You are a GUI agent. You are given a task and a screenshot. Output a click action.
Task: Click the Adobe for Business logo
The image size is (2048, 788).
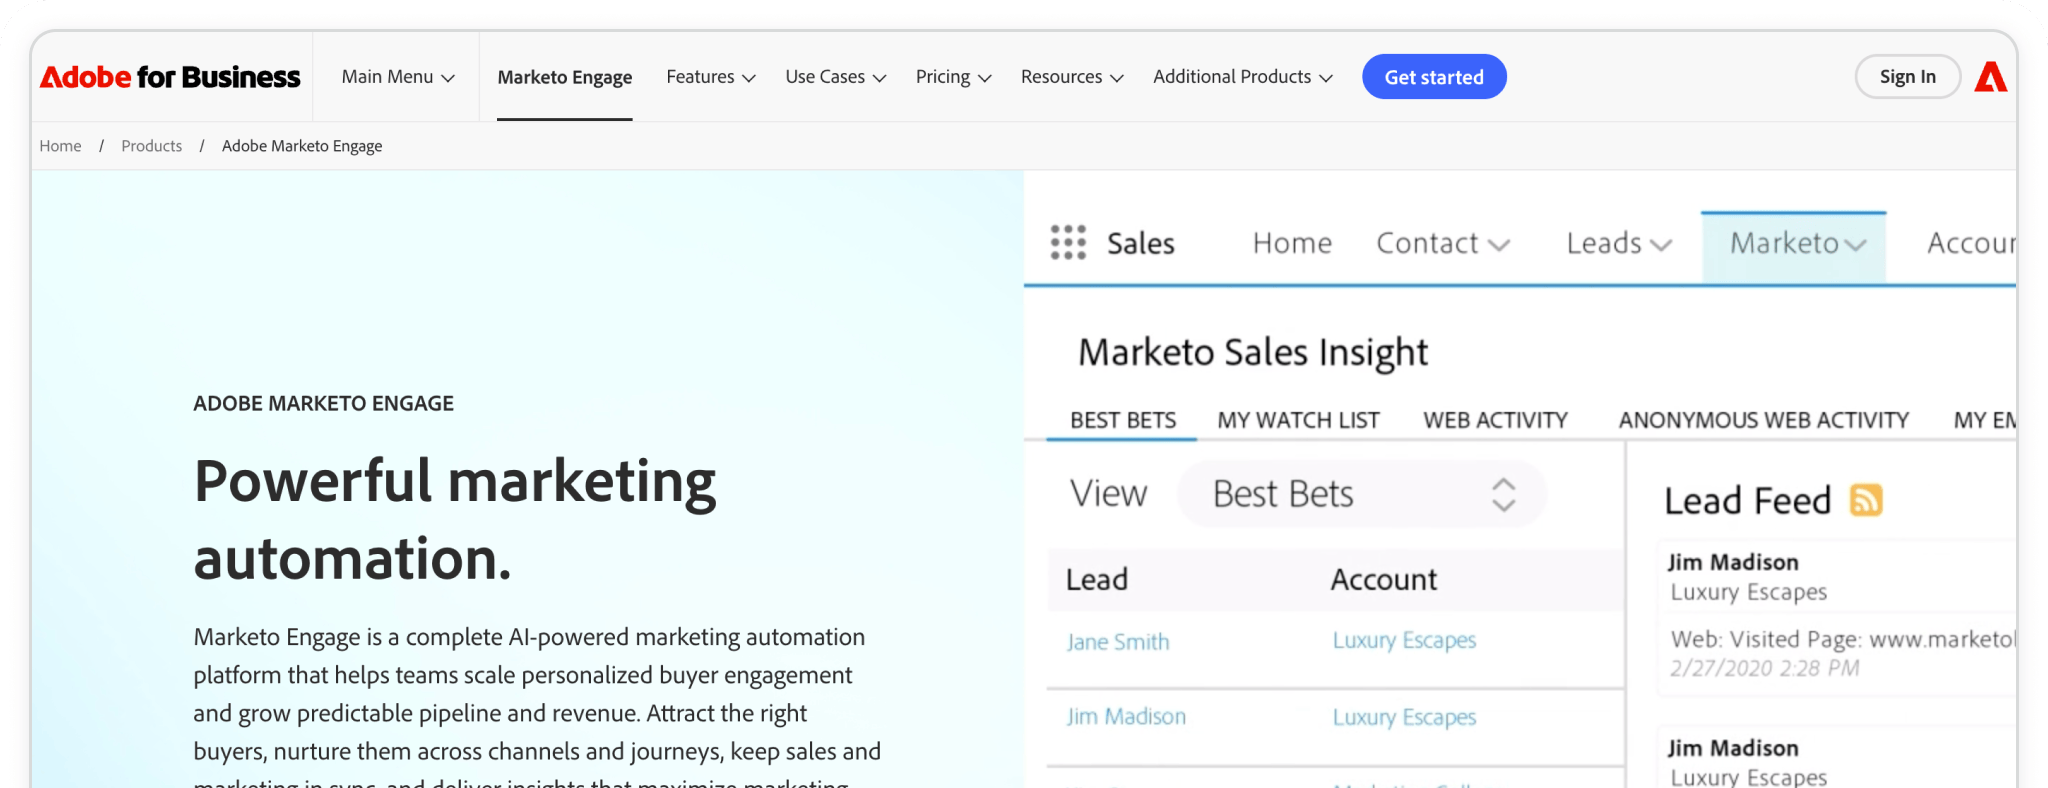coord(170,77)
